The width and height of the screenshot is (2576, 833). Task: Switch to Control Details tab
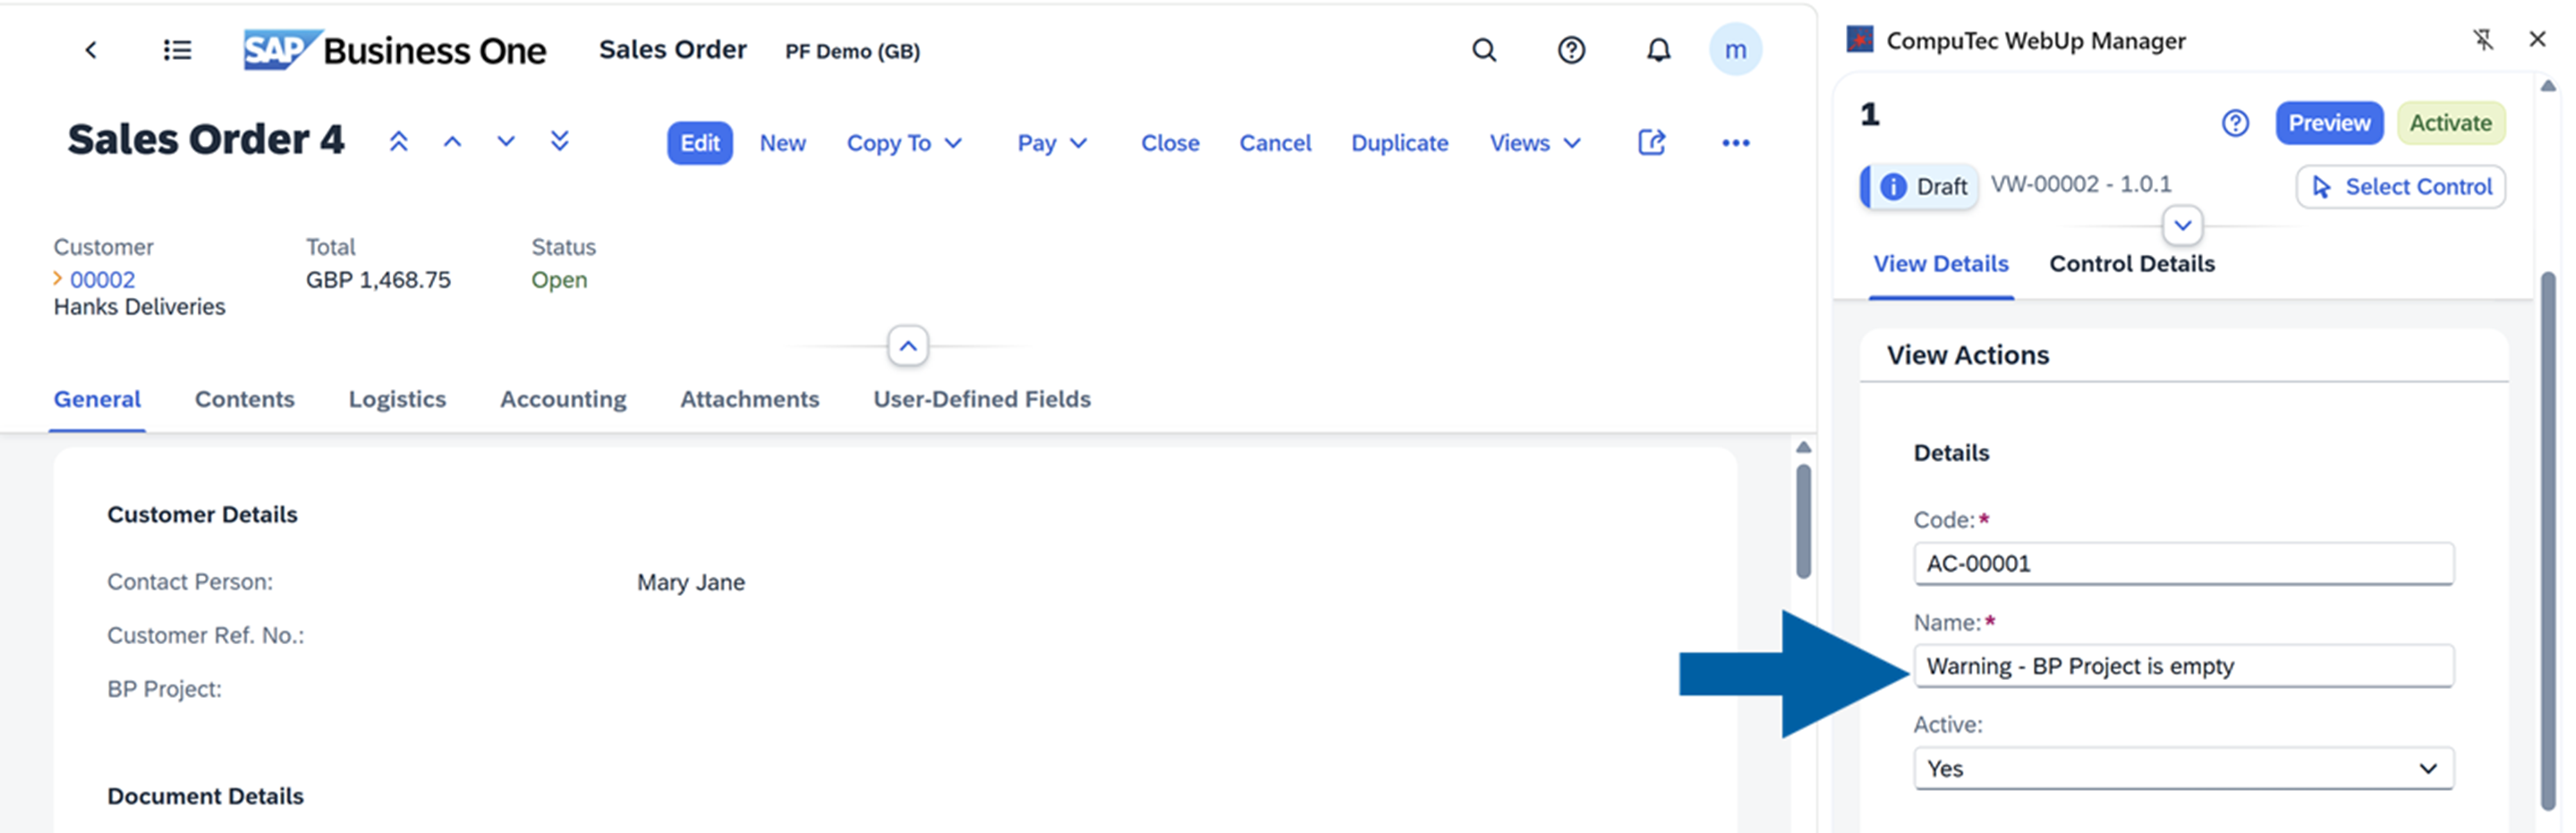(2131, 264)
